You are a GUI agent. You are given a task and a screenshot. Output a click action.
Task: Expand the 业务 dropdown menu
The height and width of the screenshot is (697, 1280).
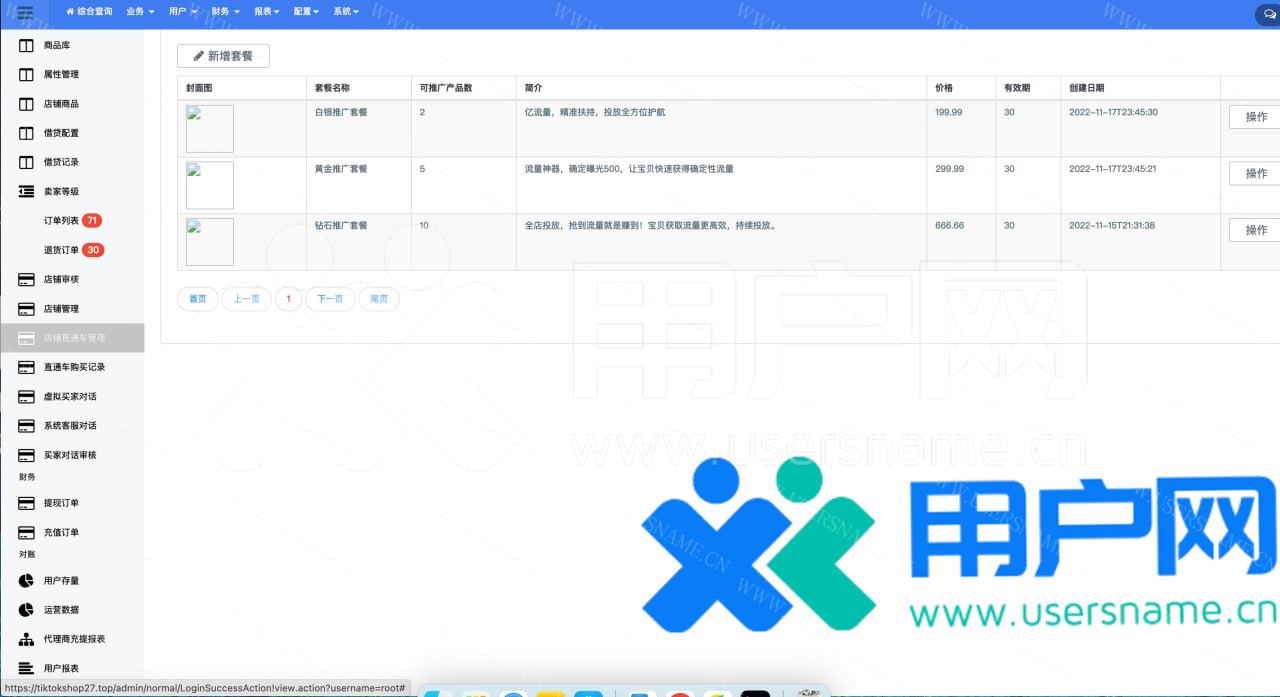tap(140, 12)
